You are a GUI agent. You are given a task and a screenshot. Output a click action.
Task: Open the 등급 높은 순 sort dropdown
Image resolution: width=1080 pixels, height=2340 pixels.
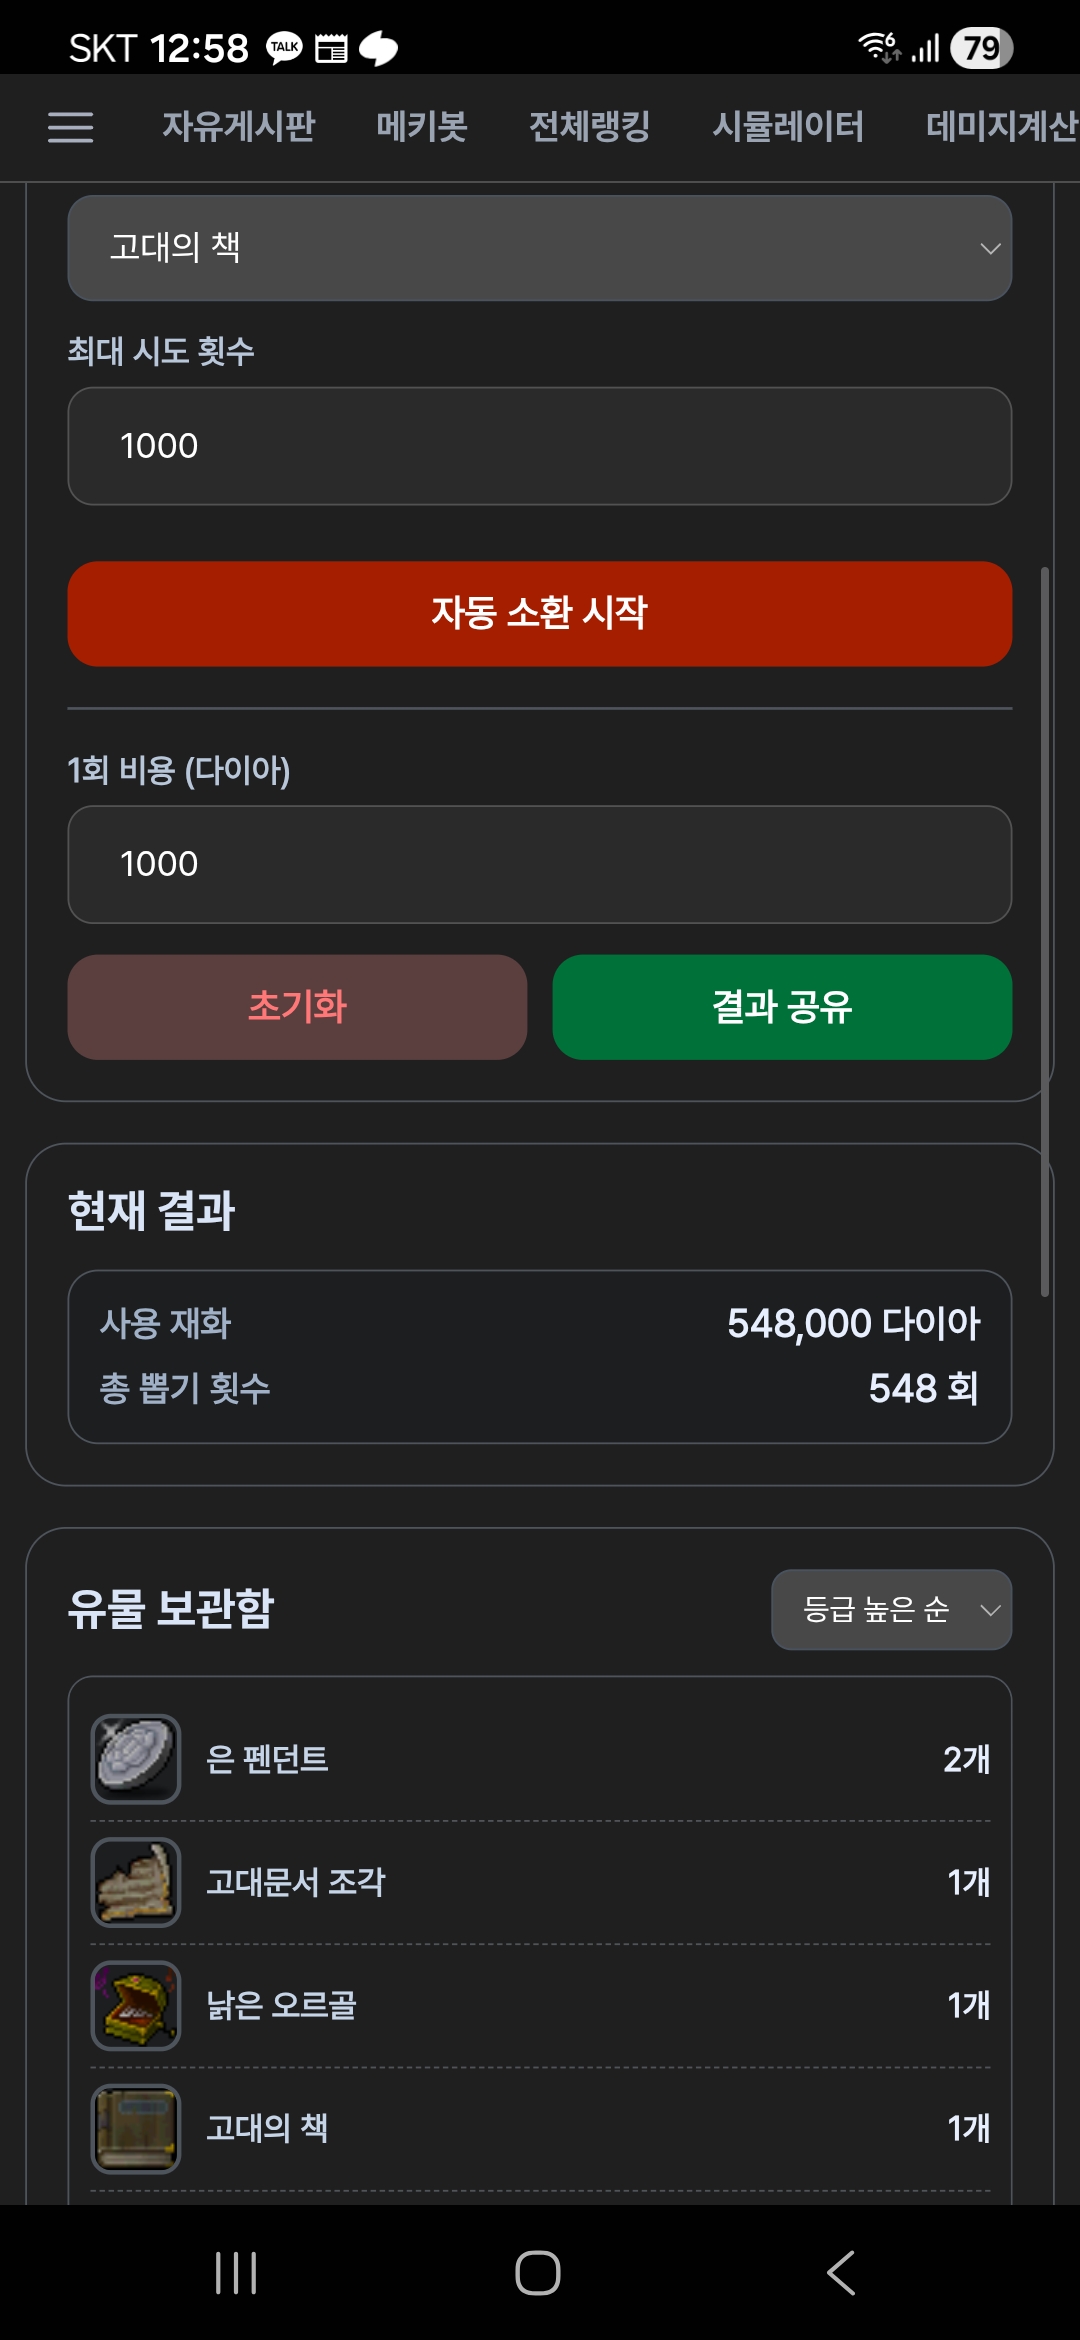890,1609
